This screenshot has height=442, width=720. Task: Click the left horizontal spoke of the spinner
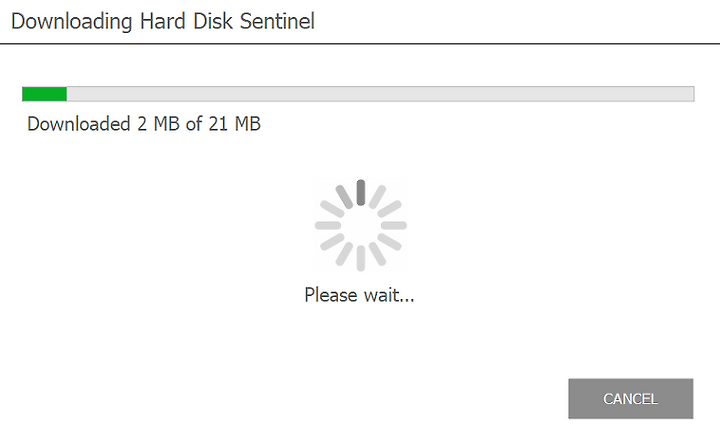pyautogui.click(x=328, y=225)
